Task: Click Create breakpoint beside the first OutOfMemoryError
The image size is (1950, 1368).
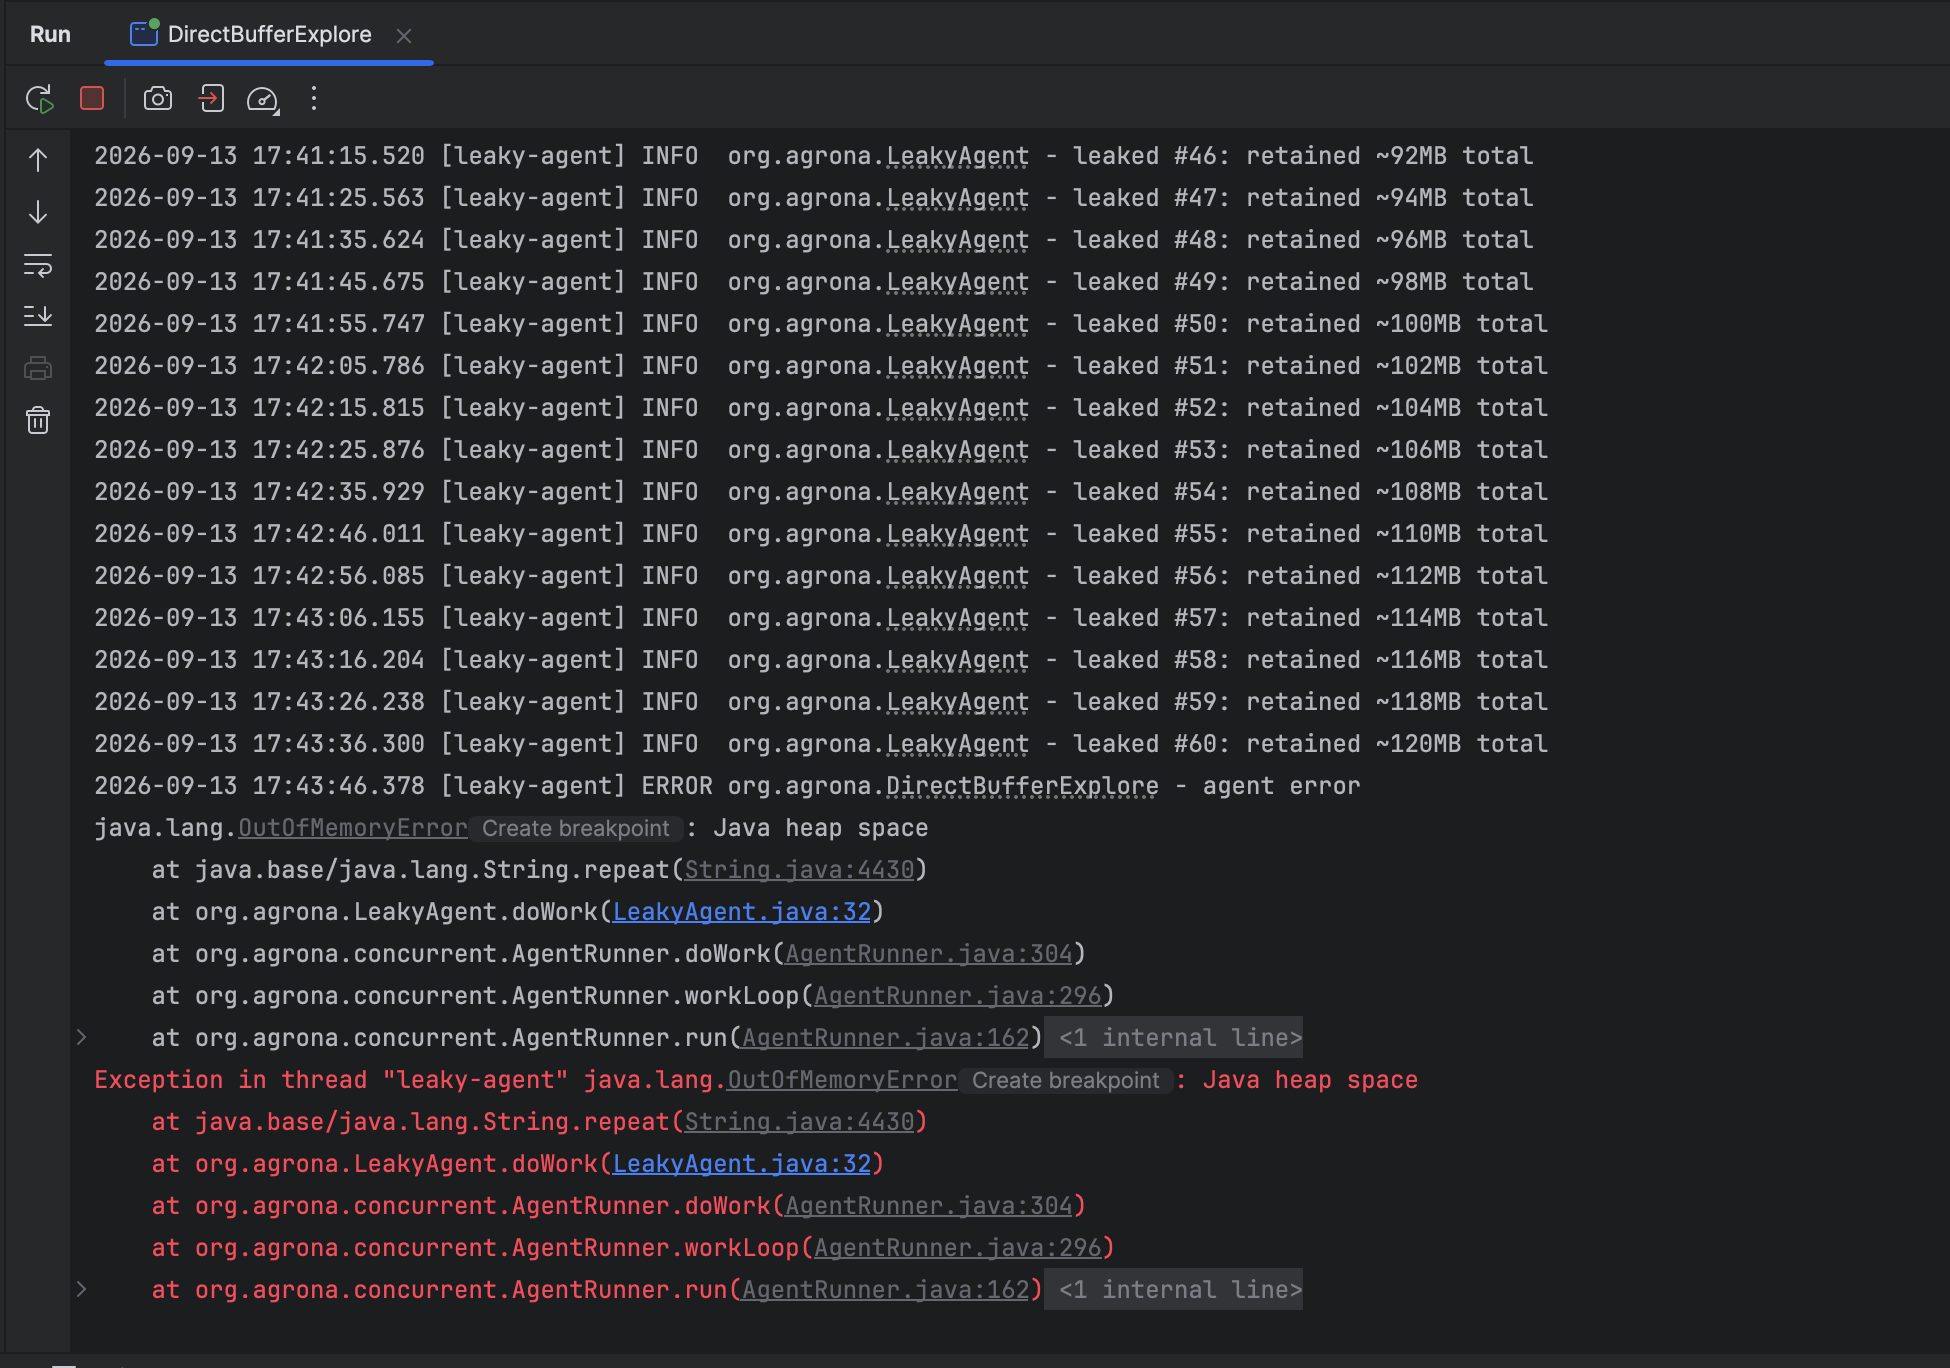Action: coord(576,828)
